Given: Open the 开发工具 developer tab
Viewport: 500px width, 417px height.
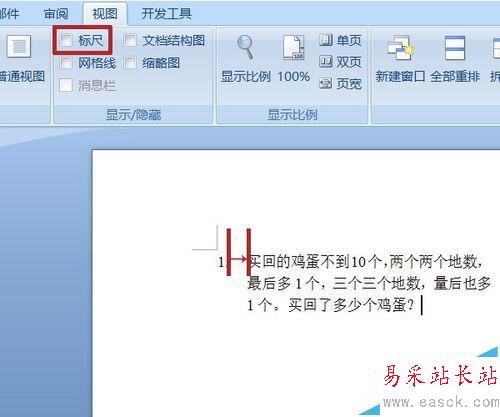Looking at the screenshot, I should 166,14.
